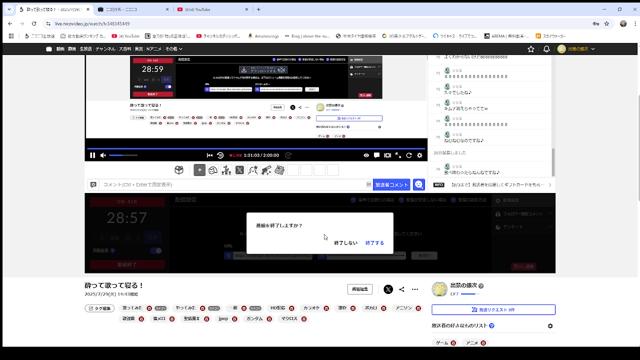640x360 pixels.
Task: Pause the live player
Action: click(x=92, y=155)
